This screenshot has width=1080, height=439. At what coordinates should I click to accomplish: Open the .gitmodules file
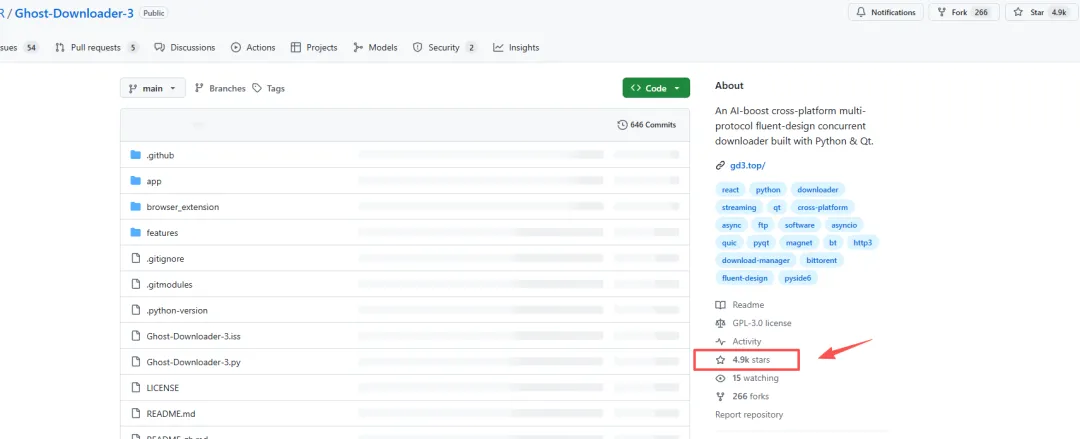169,285
